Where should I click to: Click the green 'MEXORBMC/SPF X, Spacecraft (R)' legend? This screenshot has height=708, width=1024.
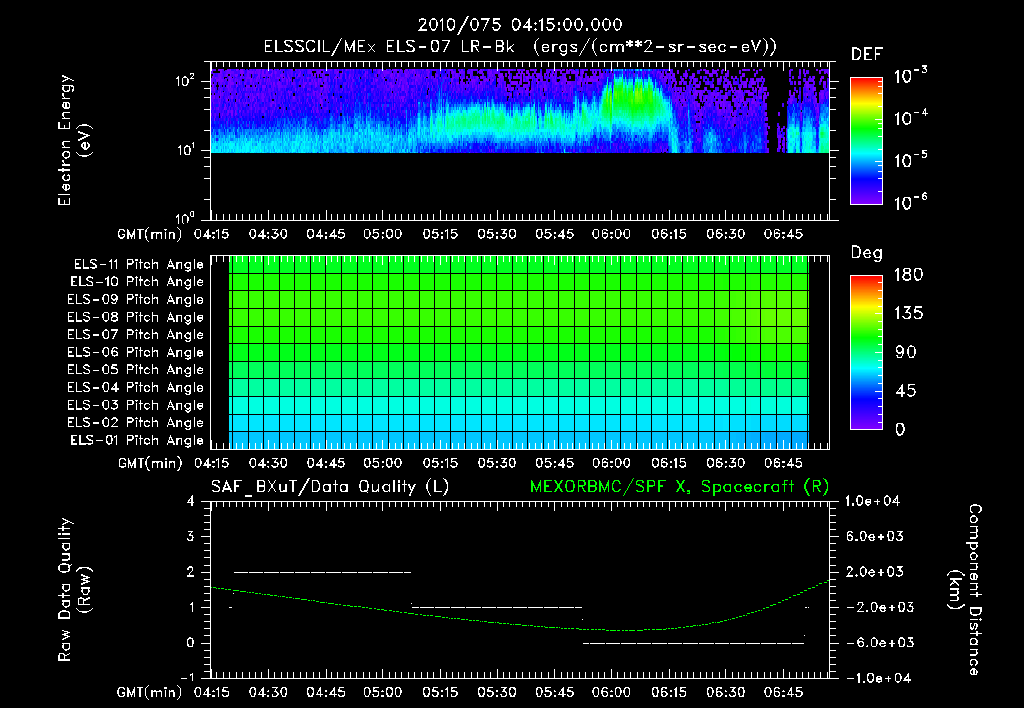tap(679, 487)
